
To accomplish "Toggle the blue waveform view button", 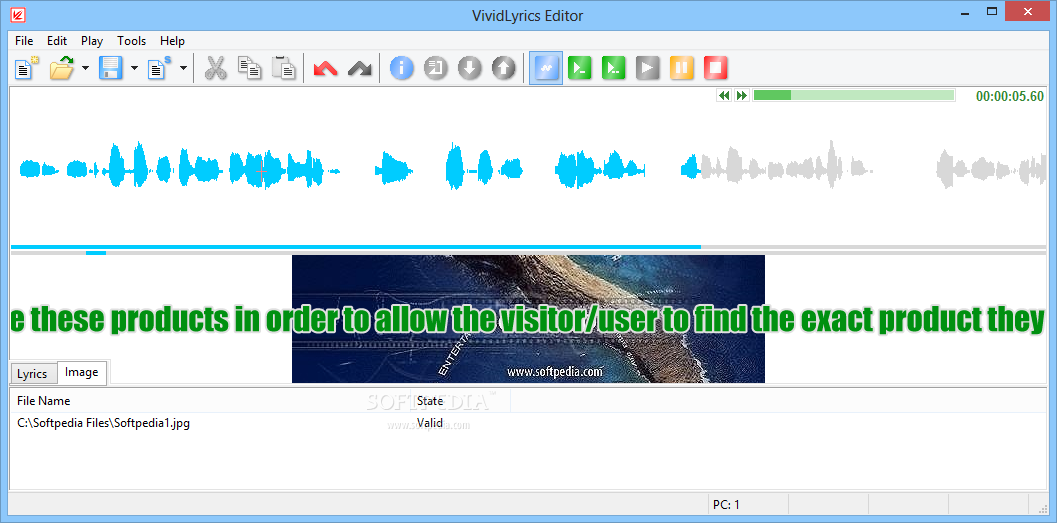I will point(546,68).
